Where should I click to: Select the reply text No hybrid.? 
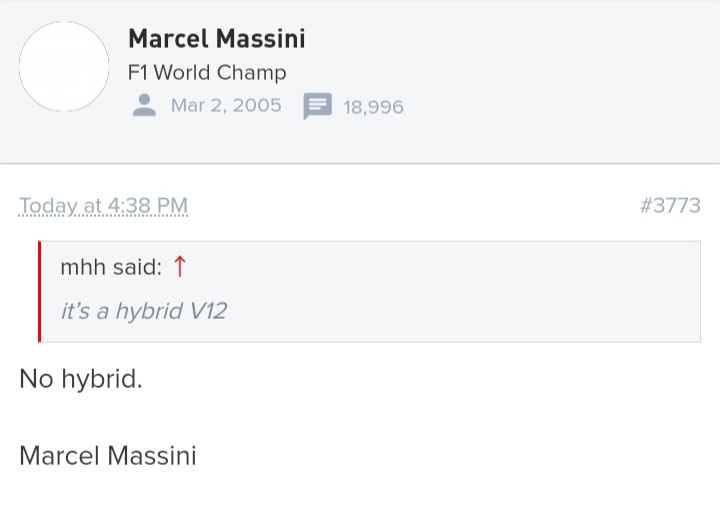pos(81,379)
